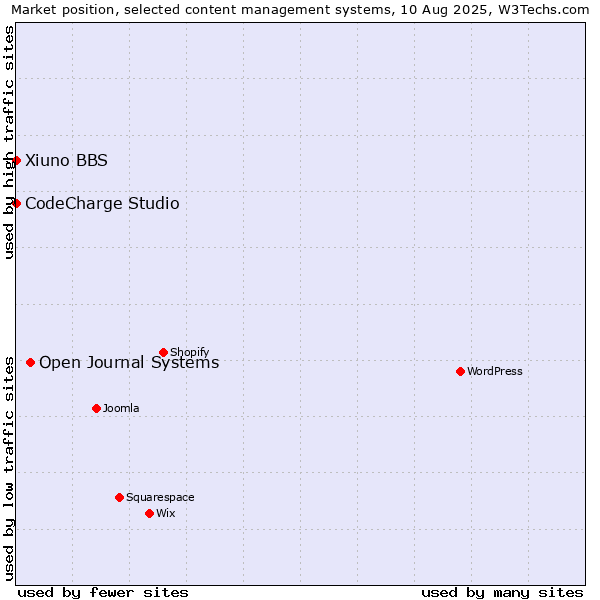Click the Joomla red data point

(x=96, y=409)
